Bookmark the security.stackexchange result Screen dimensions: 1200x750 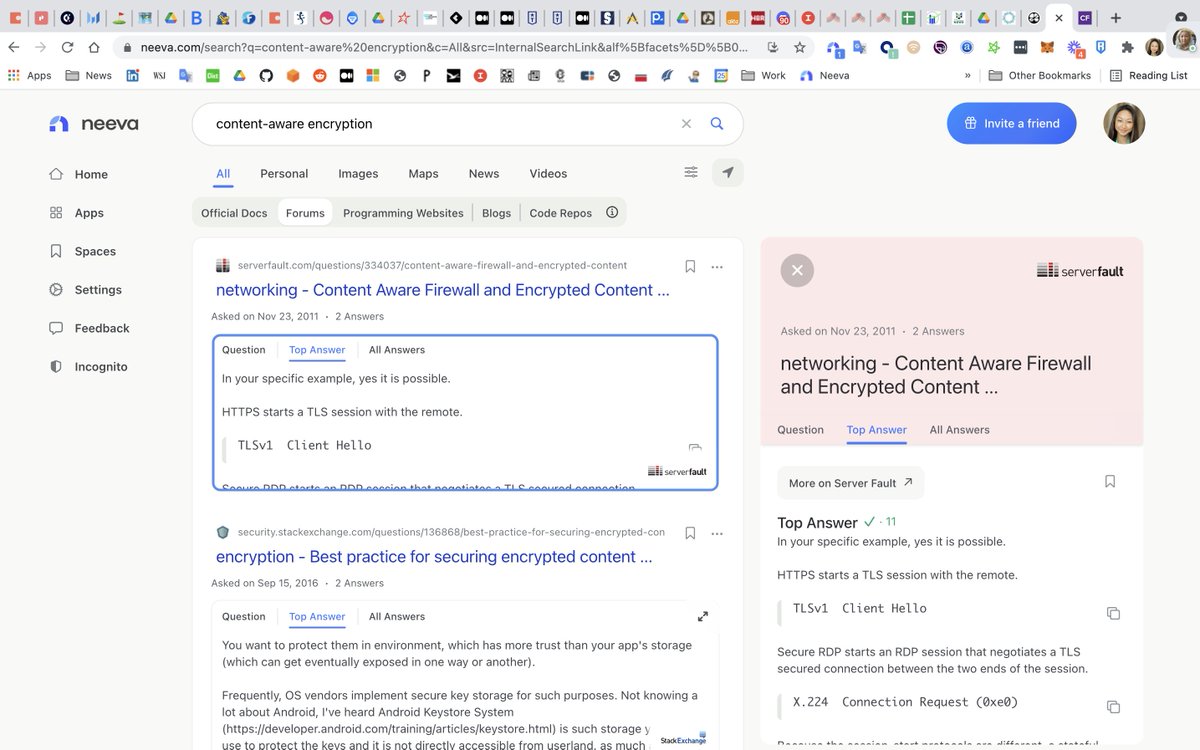(x=690, y=533)
